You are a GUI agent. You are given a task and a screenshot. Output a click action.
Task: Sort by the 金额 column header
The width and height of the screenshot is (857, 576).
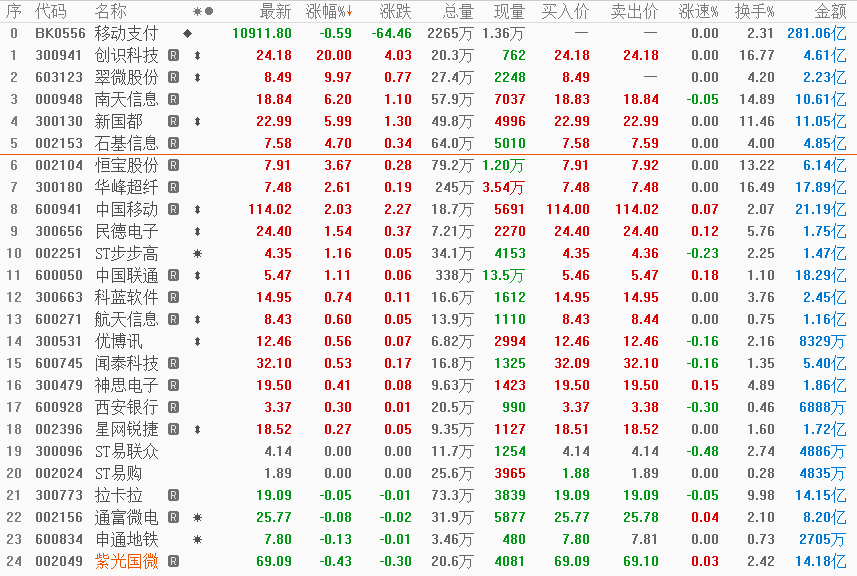(x=829, y=11)
